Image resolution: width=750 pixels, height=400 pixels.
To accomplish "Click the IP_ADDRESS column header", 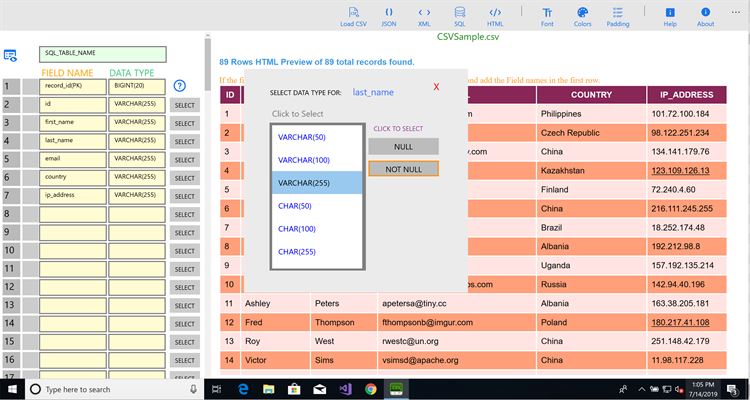I will (687, 95).
